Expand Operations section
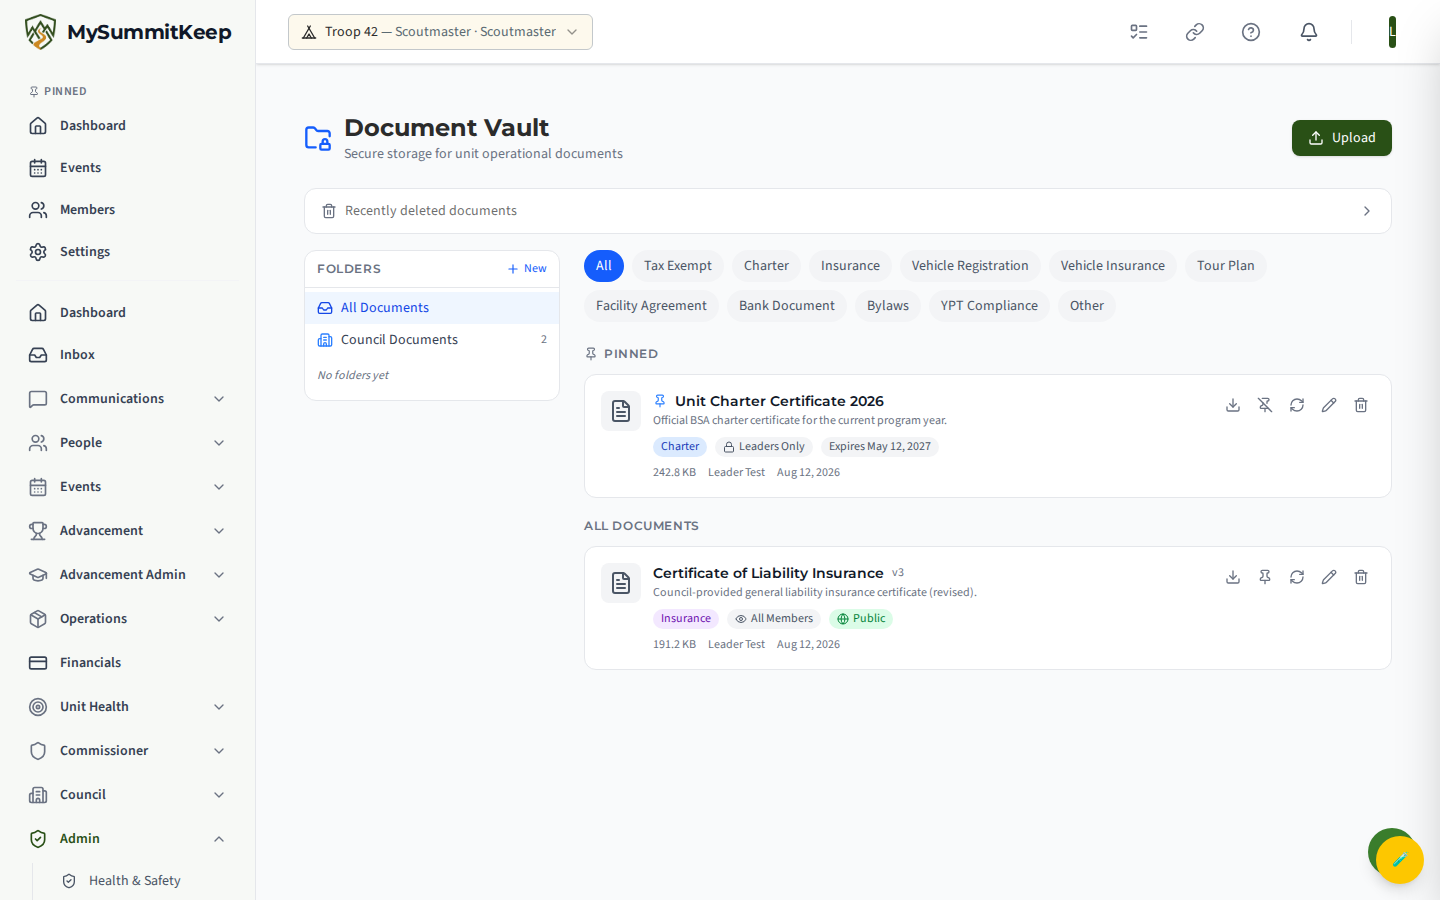This screenshot has height=900, width=1440. point(128,618)
